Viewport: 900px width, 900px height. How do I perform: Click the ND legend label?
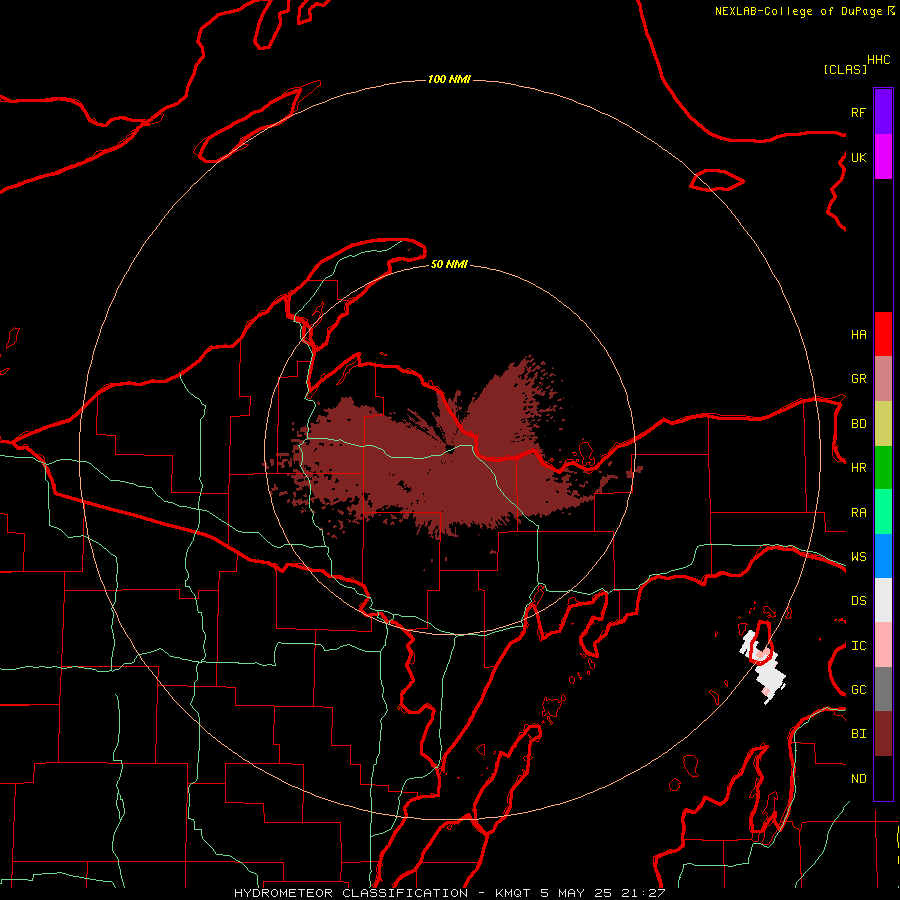pyautogui.click(x=858, y=779)
